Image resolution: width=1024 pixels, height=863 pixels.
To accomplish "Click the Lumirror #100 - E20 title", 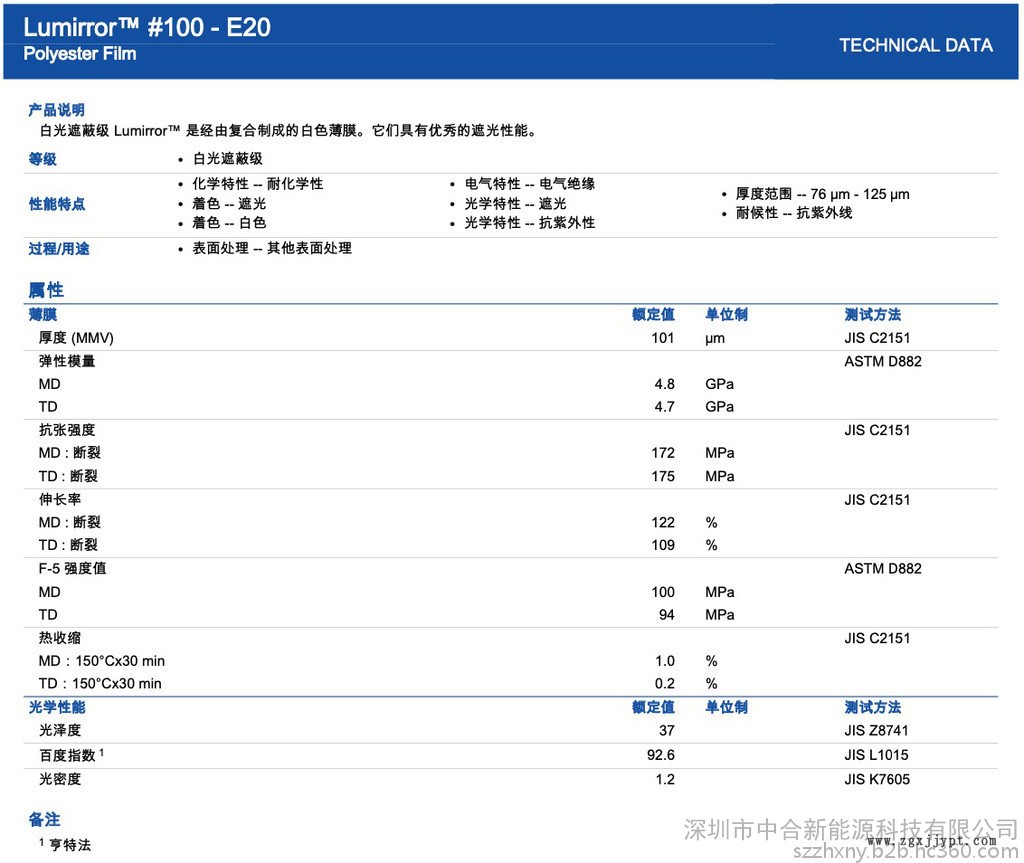I will [x=147, y=27].
